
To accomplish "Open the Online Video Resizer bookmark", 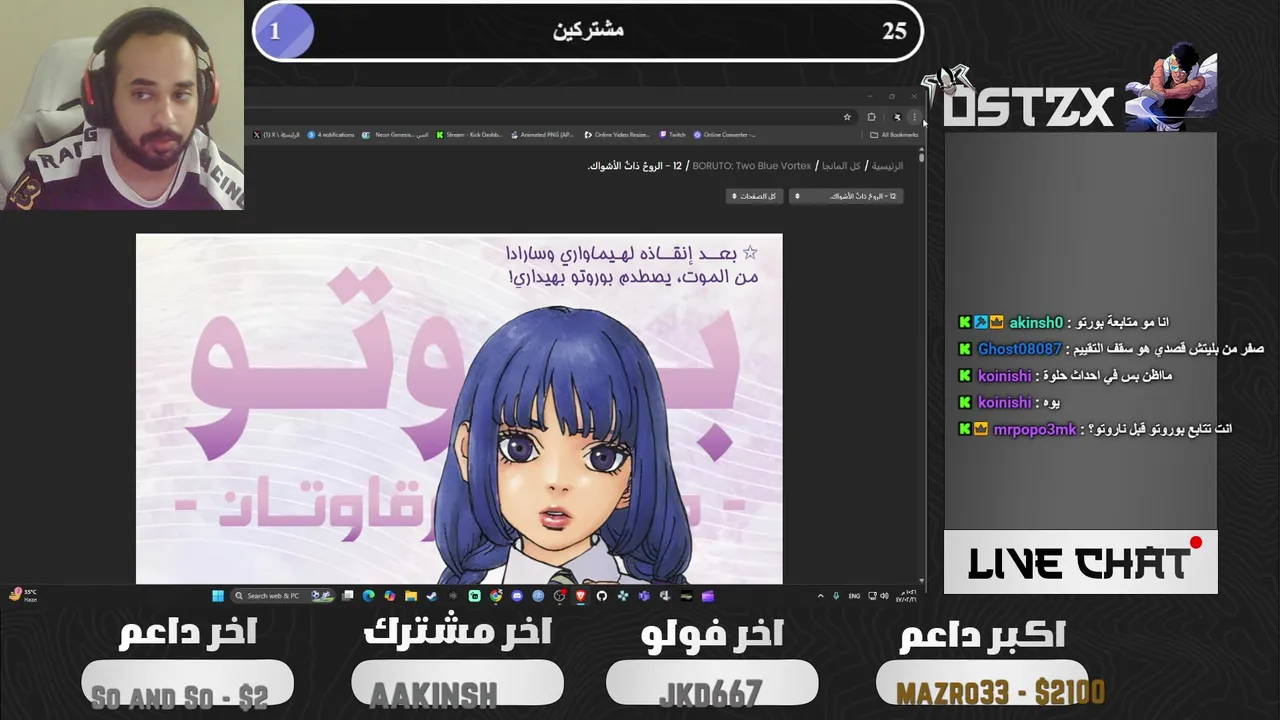I will coord(617,135).
